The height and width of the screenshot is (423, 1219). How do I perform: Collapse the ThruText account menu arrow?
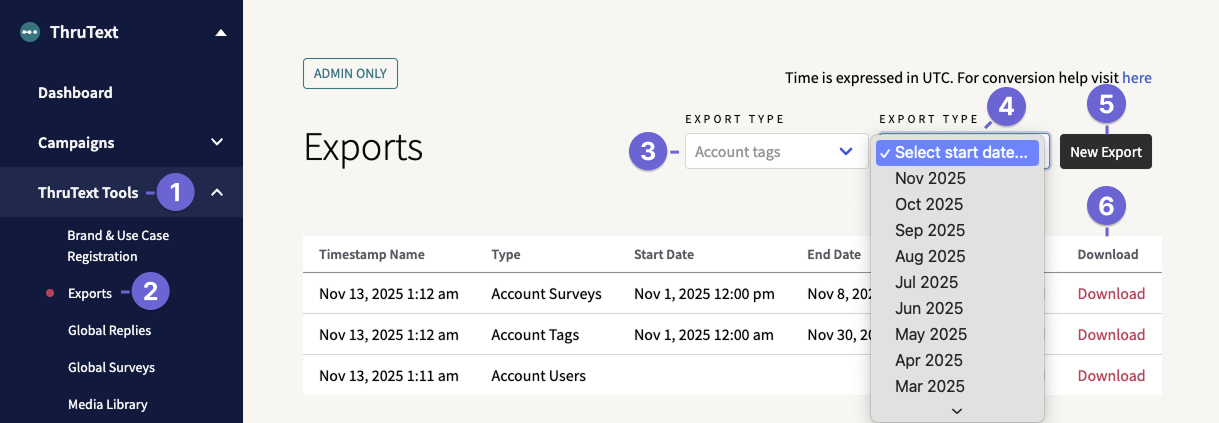(x=220, y=32)
